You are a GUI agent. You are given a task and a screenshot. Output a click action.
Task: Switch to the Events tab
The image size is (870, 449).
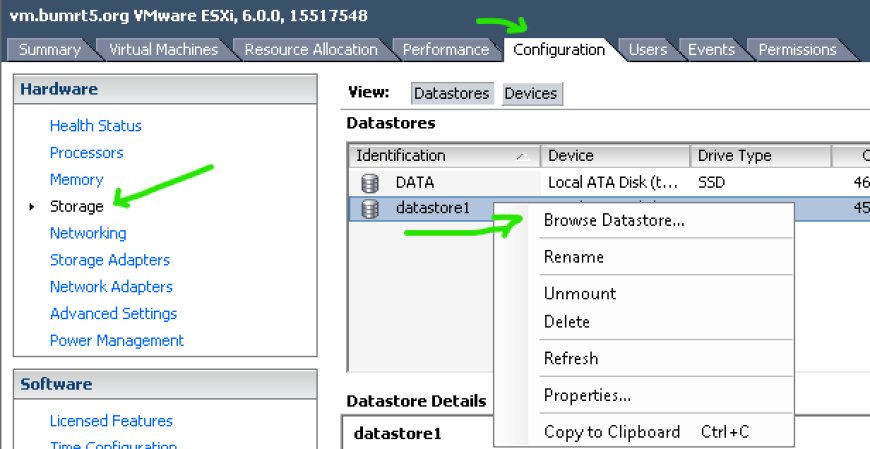711,49
